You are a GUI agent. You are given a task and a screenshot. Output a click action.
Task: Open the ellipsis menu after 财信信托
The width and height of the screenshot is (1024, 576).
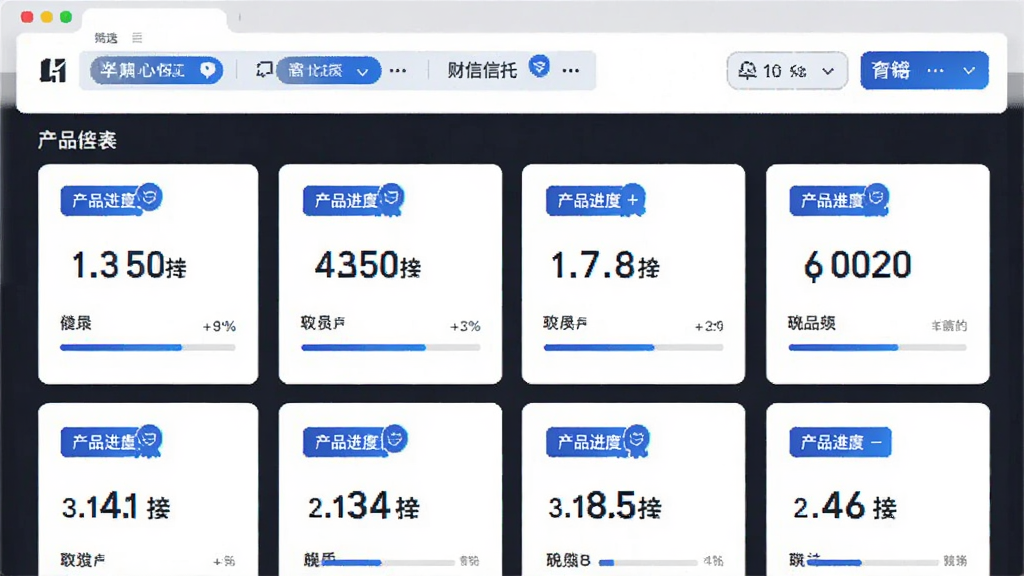(571, 71)
